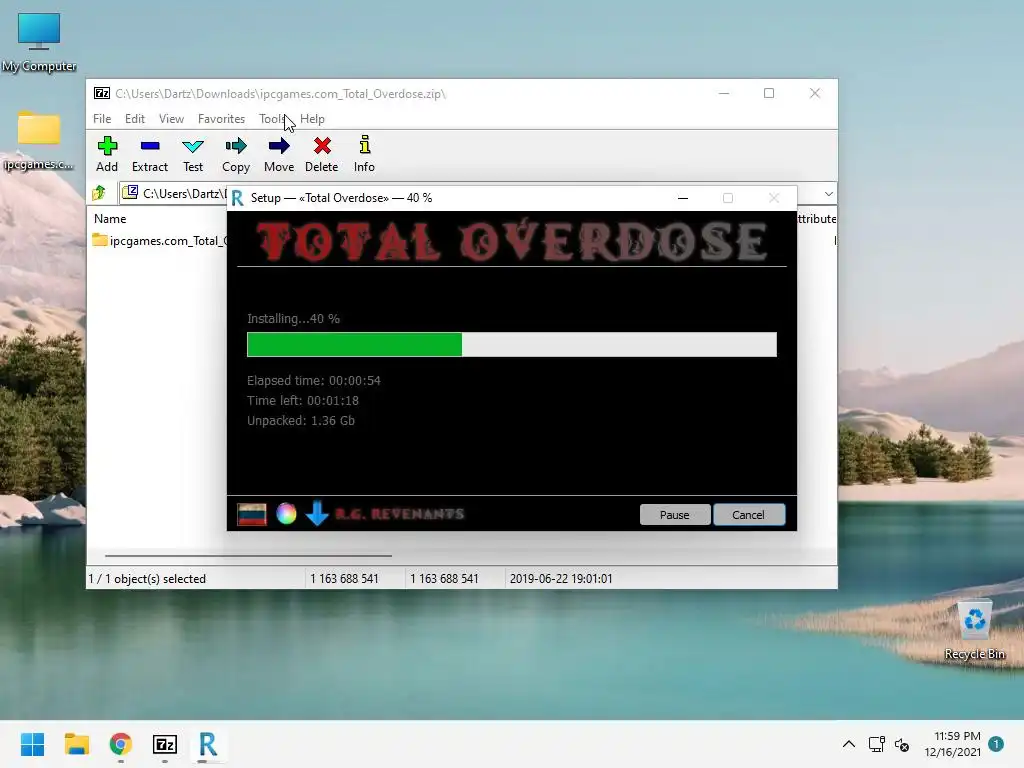Click the 'Unpacked: 1.36 Gb' text
The width and height of the screenshot is (1024, 768).
(300, 421)
